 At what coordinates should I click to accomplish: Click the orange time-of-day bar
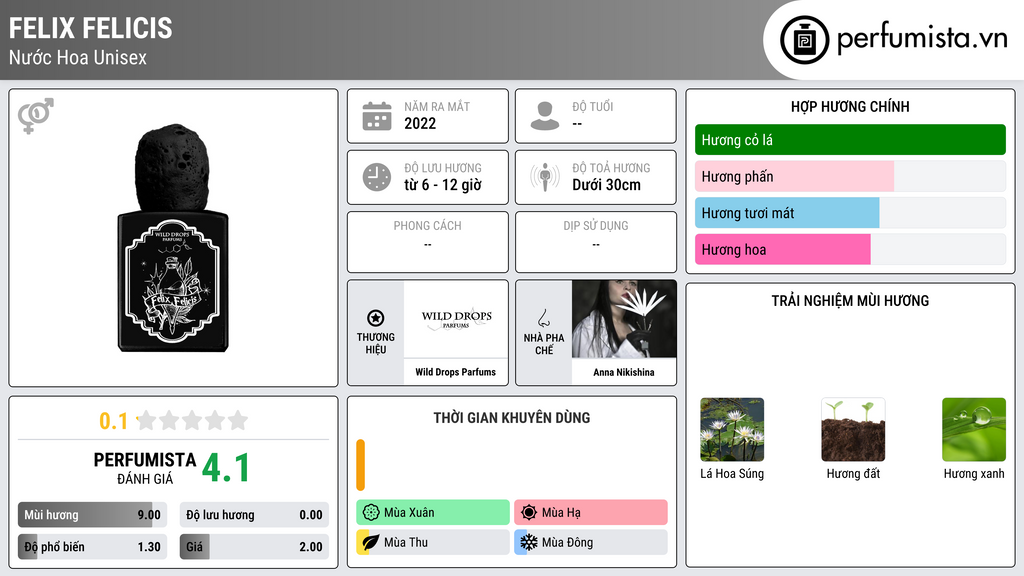pos(360,465)
